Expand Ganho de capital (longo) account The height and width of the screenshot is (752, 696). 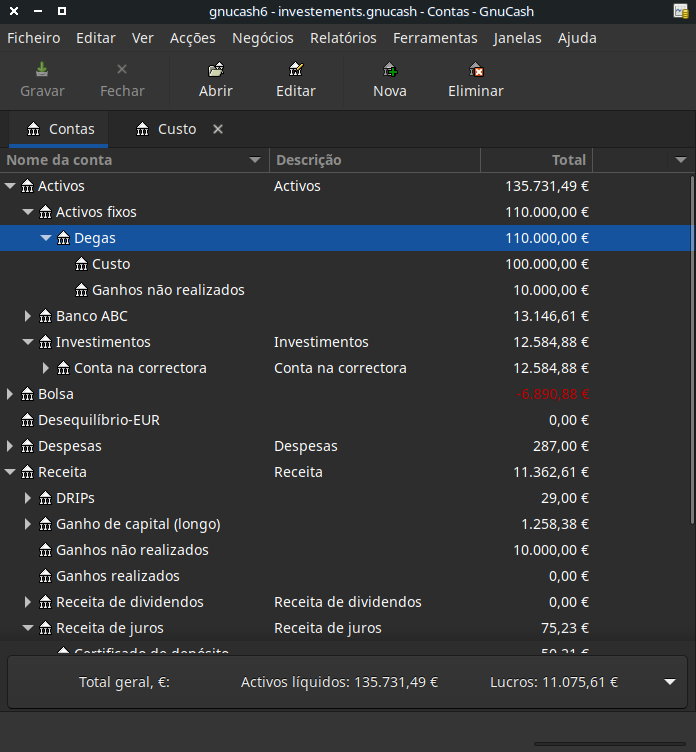pos(28,524)
